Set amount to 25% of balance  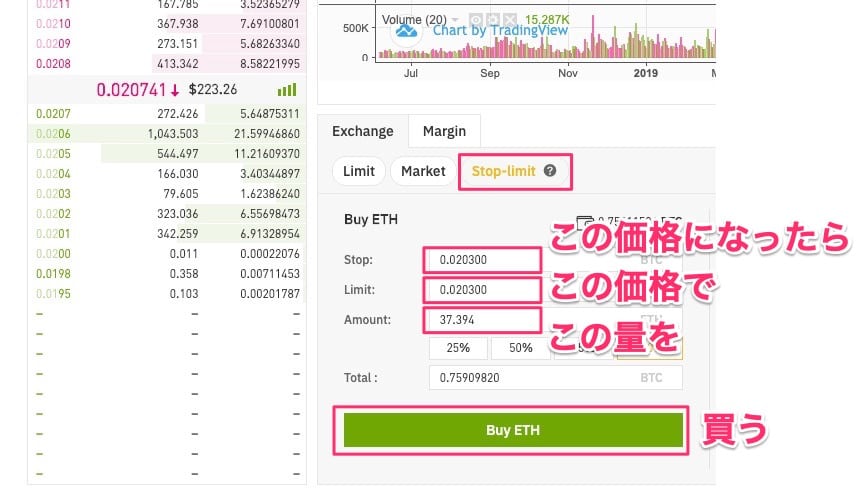tap(458, 348)
